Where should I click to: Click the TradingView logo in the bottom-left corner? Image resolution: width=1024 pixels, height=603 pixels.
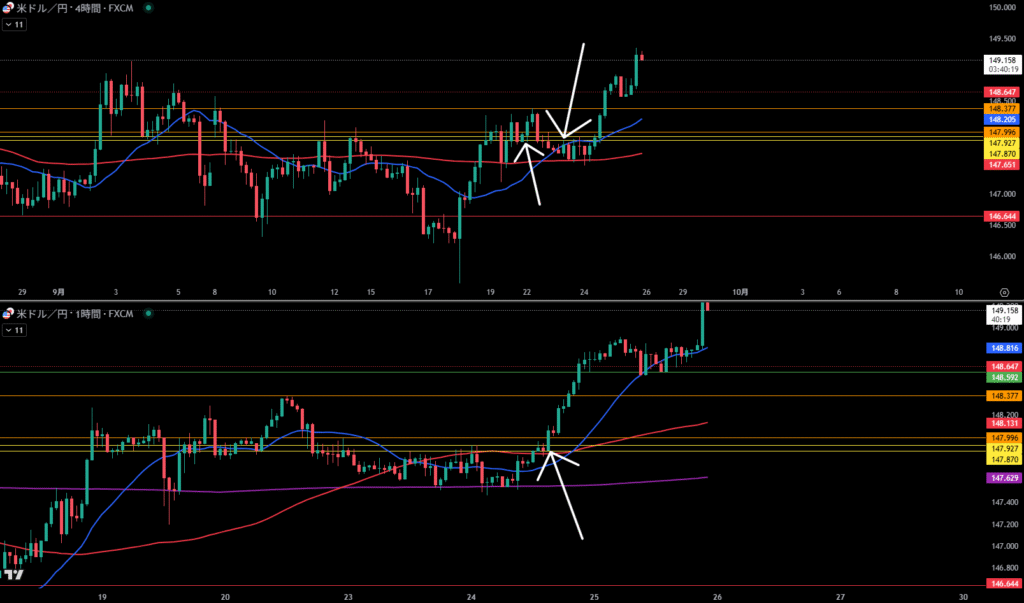coord(13,576)
